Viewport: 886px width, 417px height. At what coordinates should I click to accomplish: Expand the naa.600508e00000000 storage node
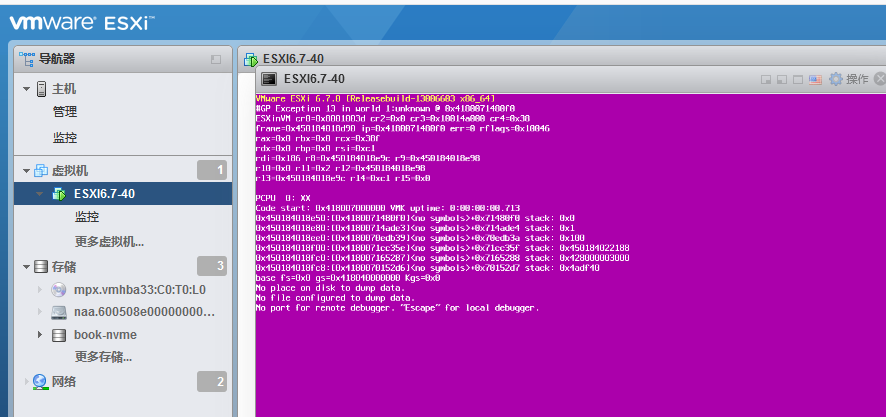click(40, 312)
